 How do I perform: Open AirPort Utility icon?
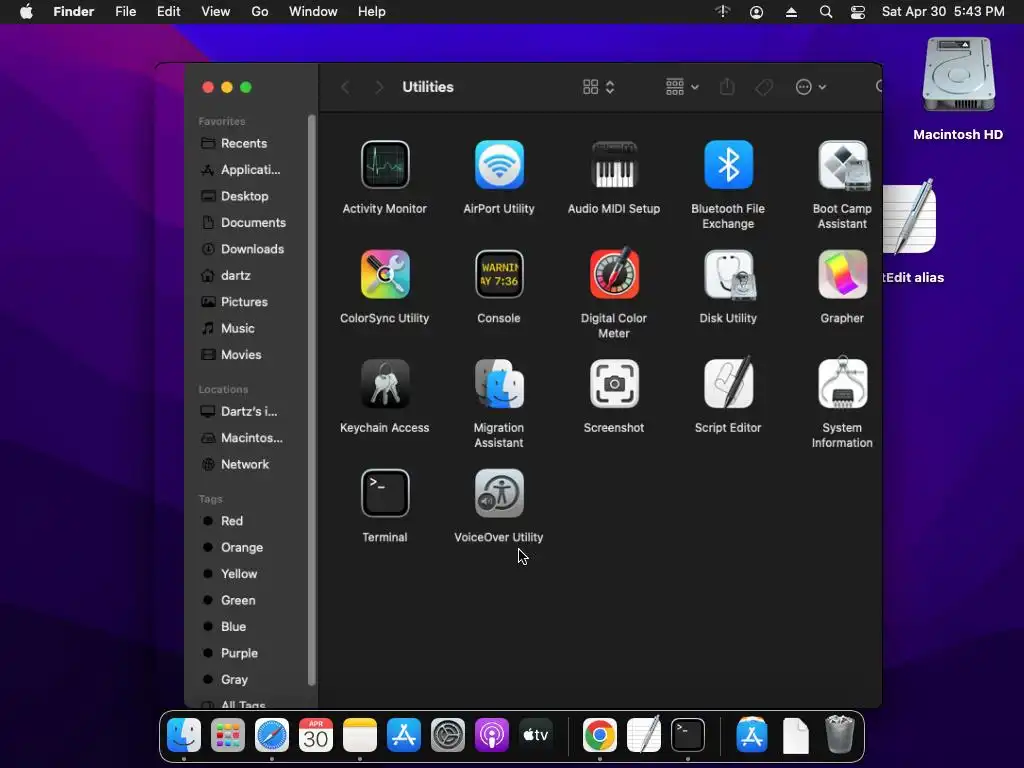coord(499,165)
